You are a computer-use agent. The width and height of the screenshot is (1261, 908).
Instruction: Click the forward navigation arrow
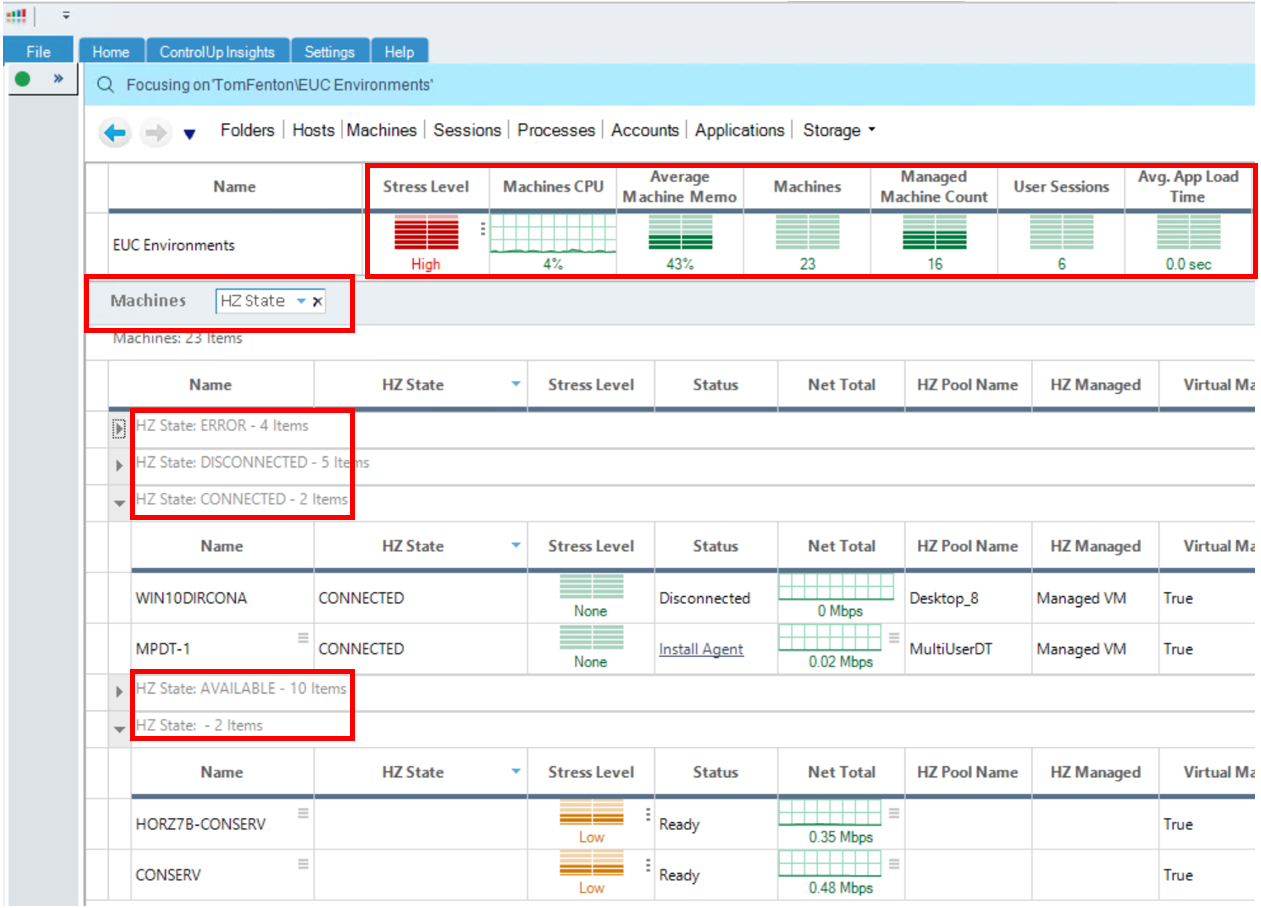coord(155,133)
